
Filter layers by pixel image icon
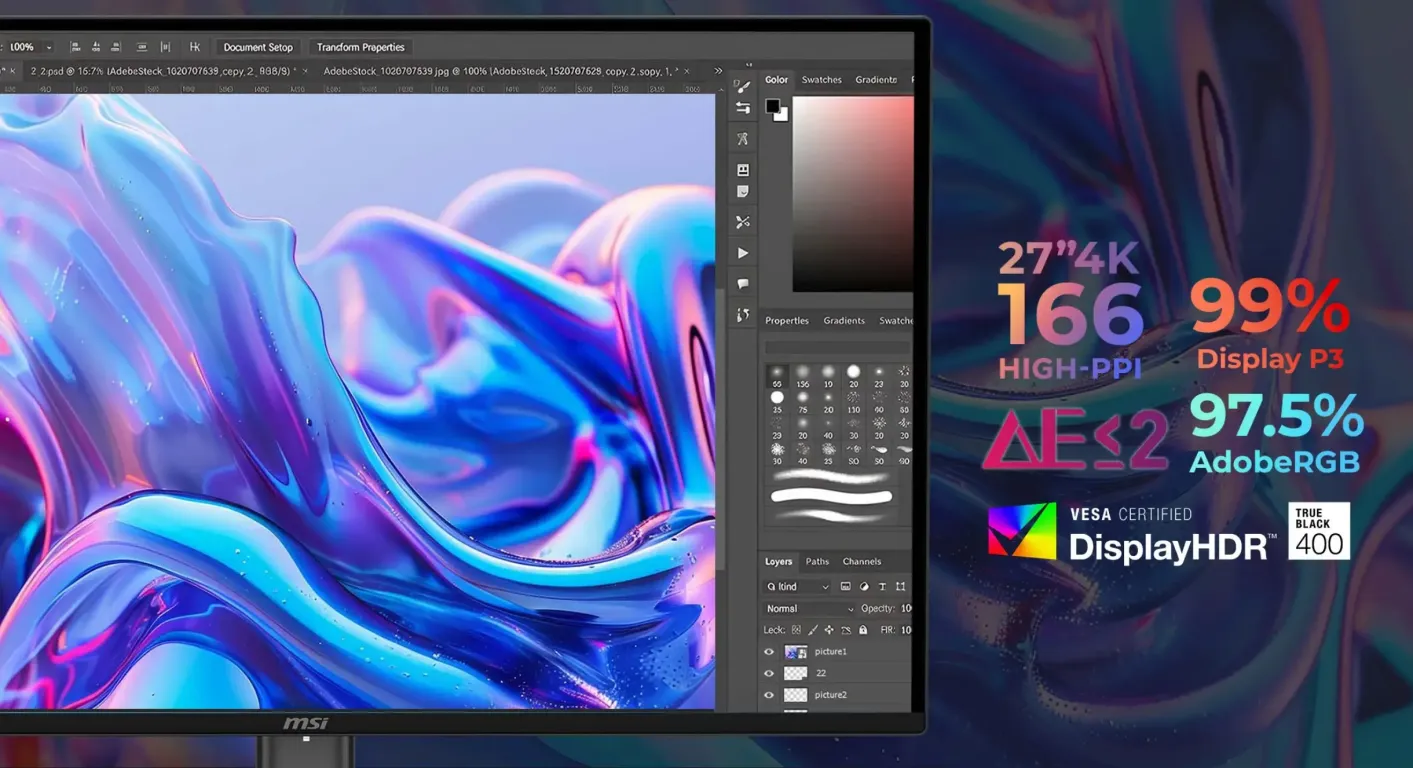click(845, 587)
